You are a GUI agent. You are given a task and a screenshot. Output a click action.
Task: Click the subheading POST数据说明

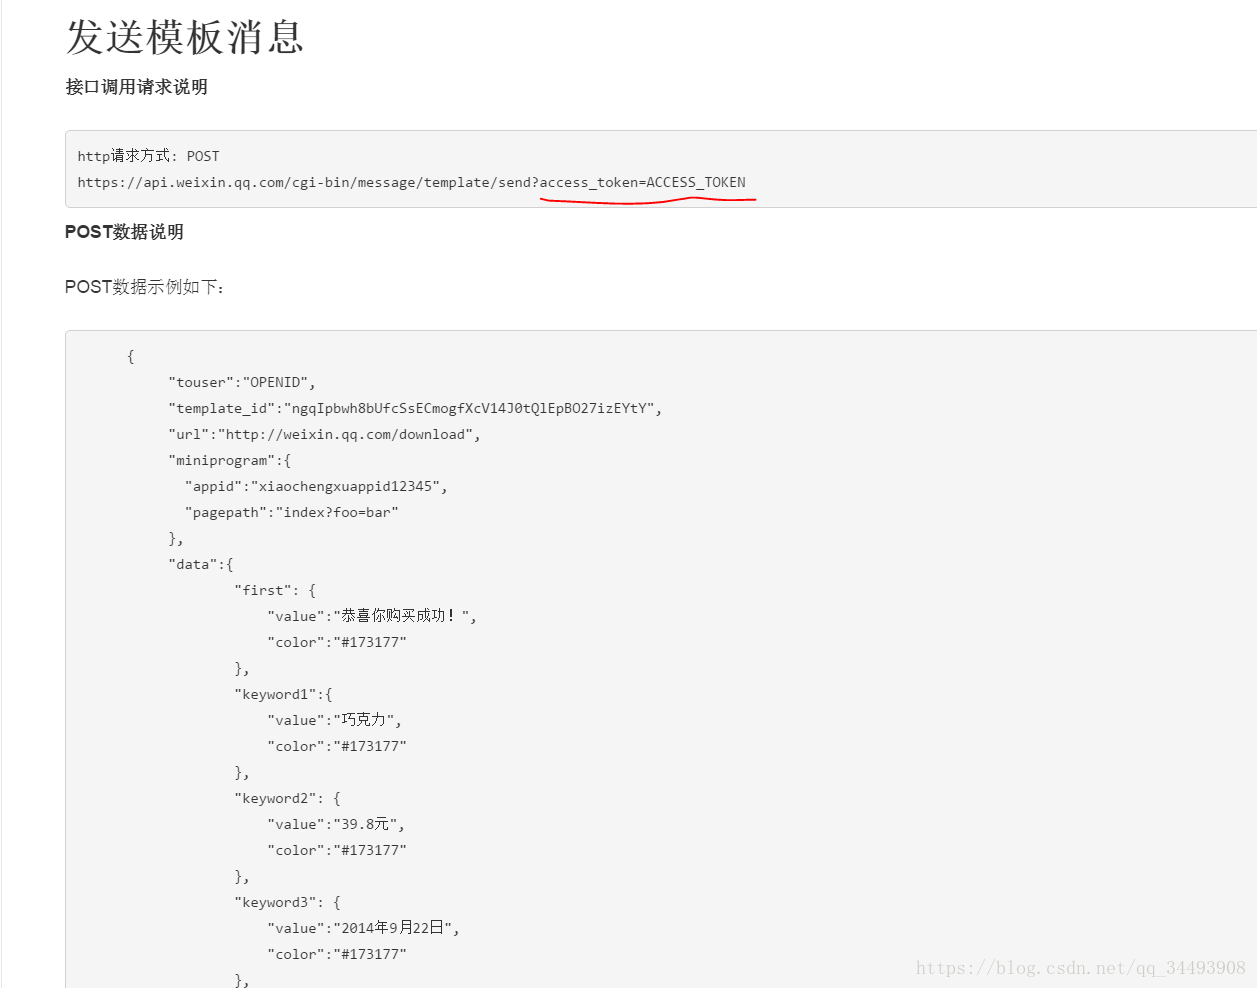pos(124,232)
